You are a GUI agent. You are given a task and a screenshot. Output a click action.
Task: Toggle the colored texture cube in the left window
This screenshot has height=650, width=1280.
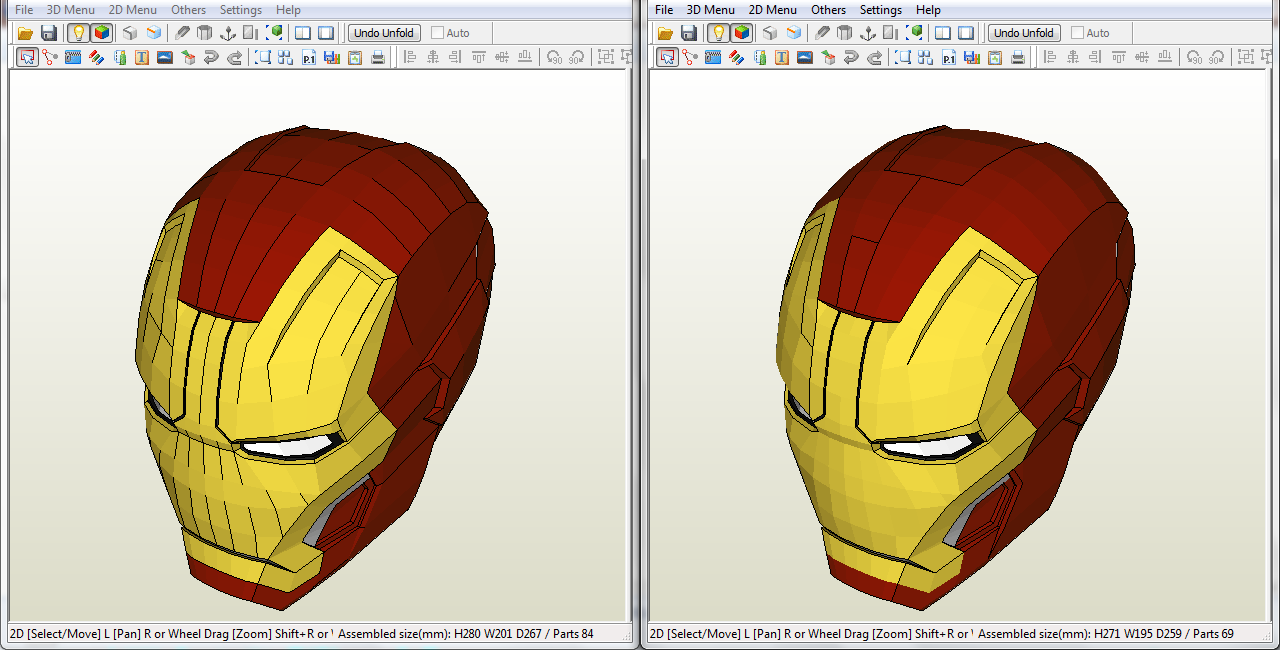pyautogui.click(x=101, y=33)
